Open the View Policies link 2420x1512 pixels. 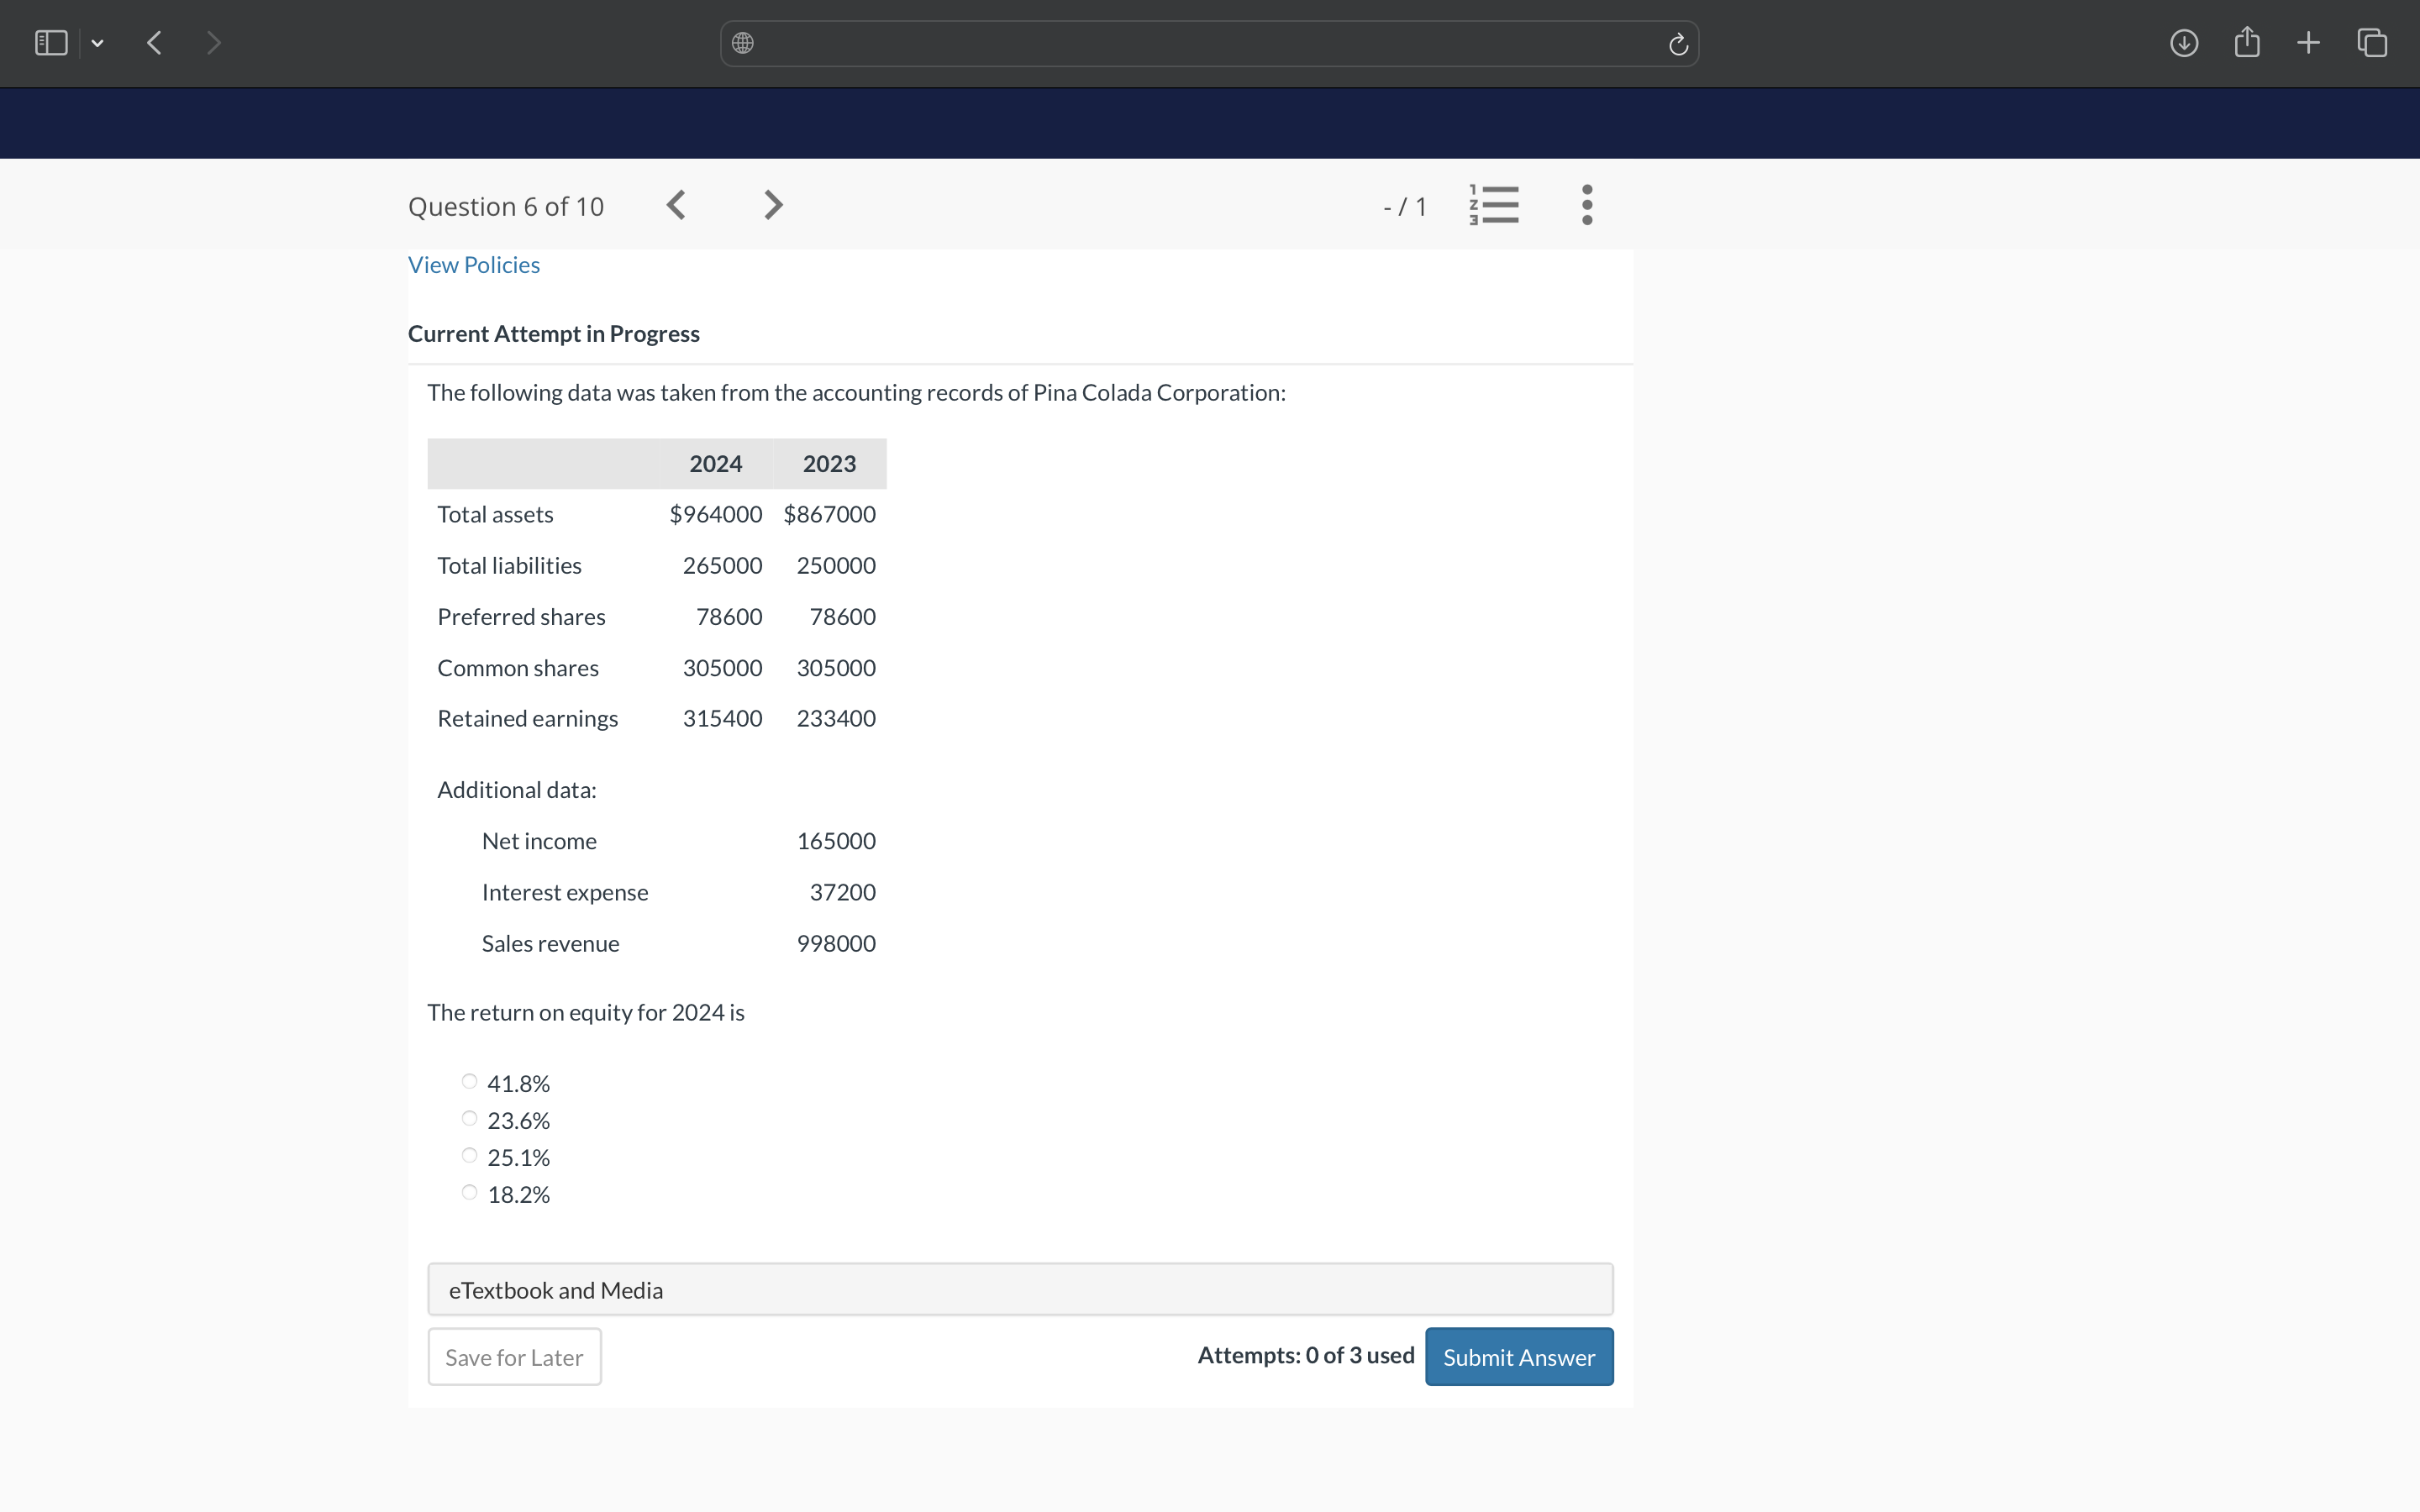click(x=473, y=265)
